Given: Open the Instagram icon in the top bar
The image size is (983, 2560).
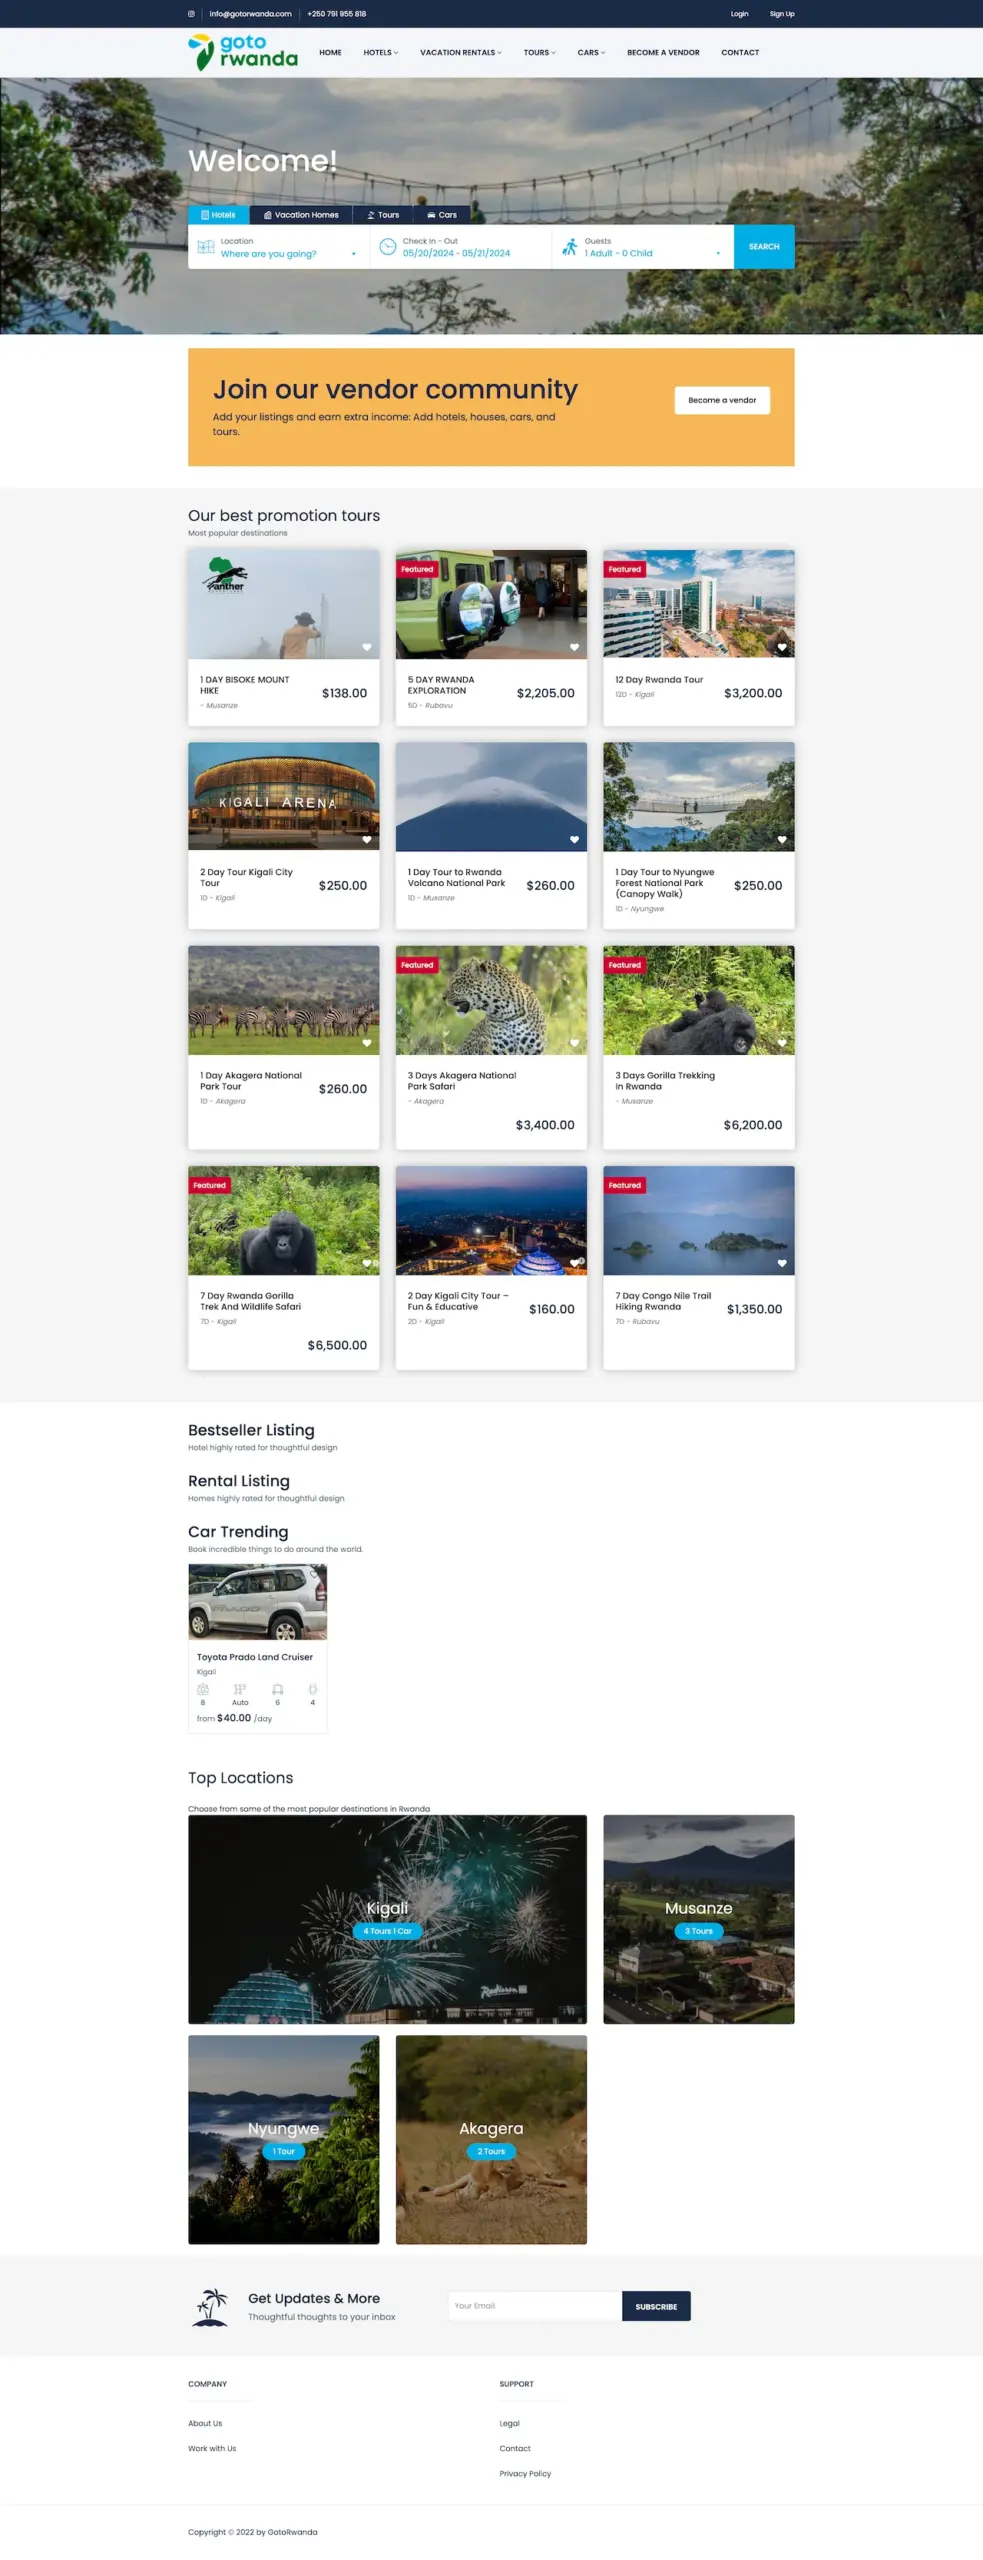Looking at the screenshot, I should (191, 14).
